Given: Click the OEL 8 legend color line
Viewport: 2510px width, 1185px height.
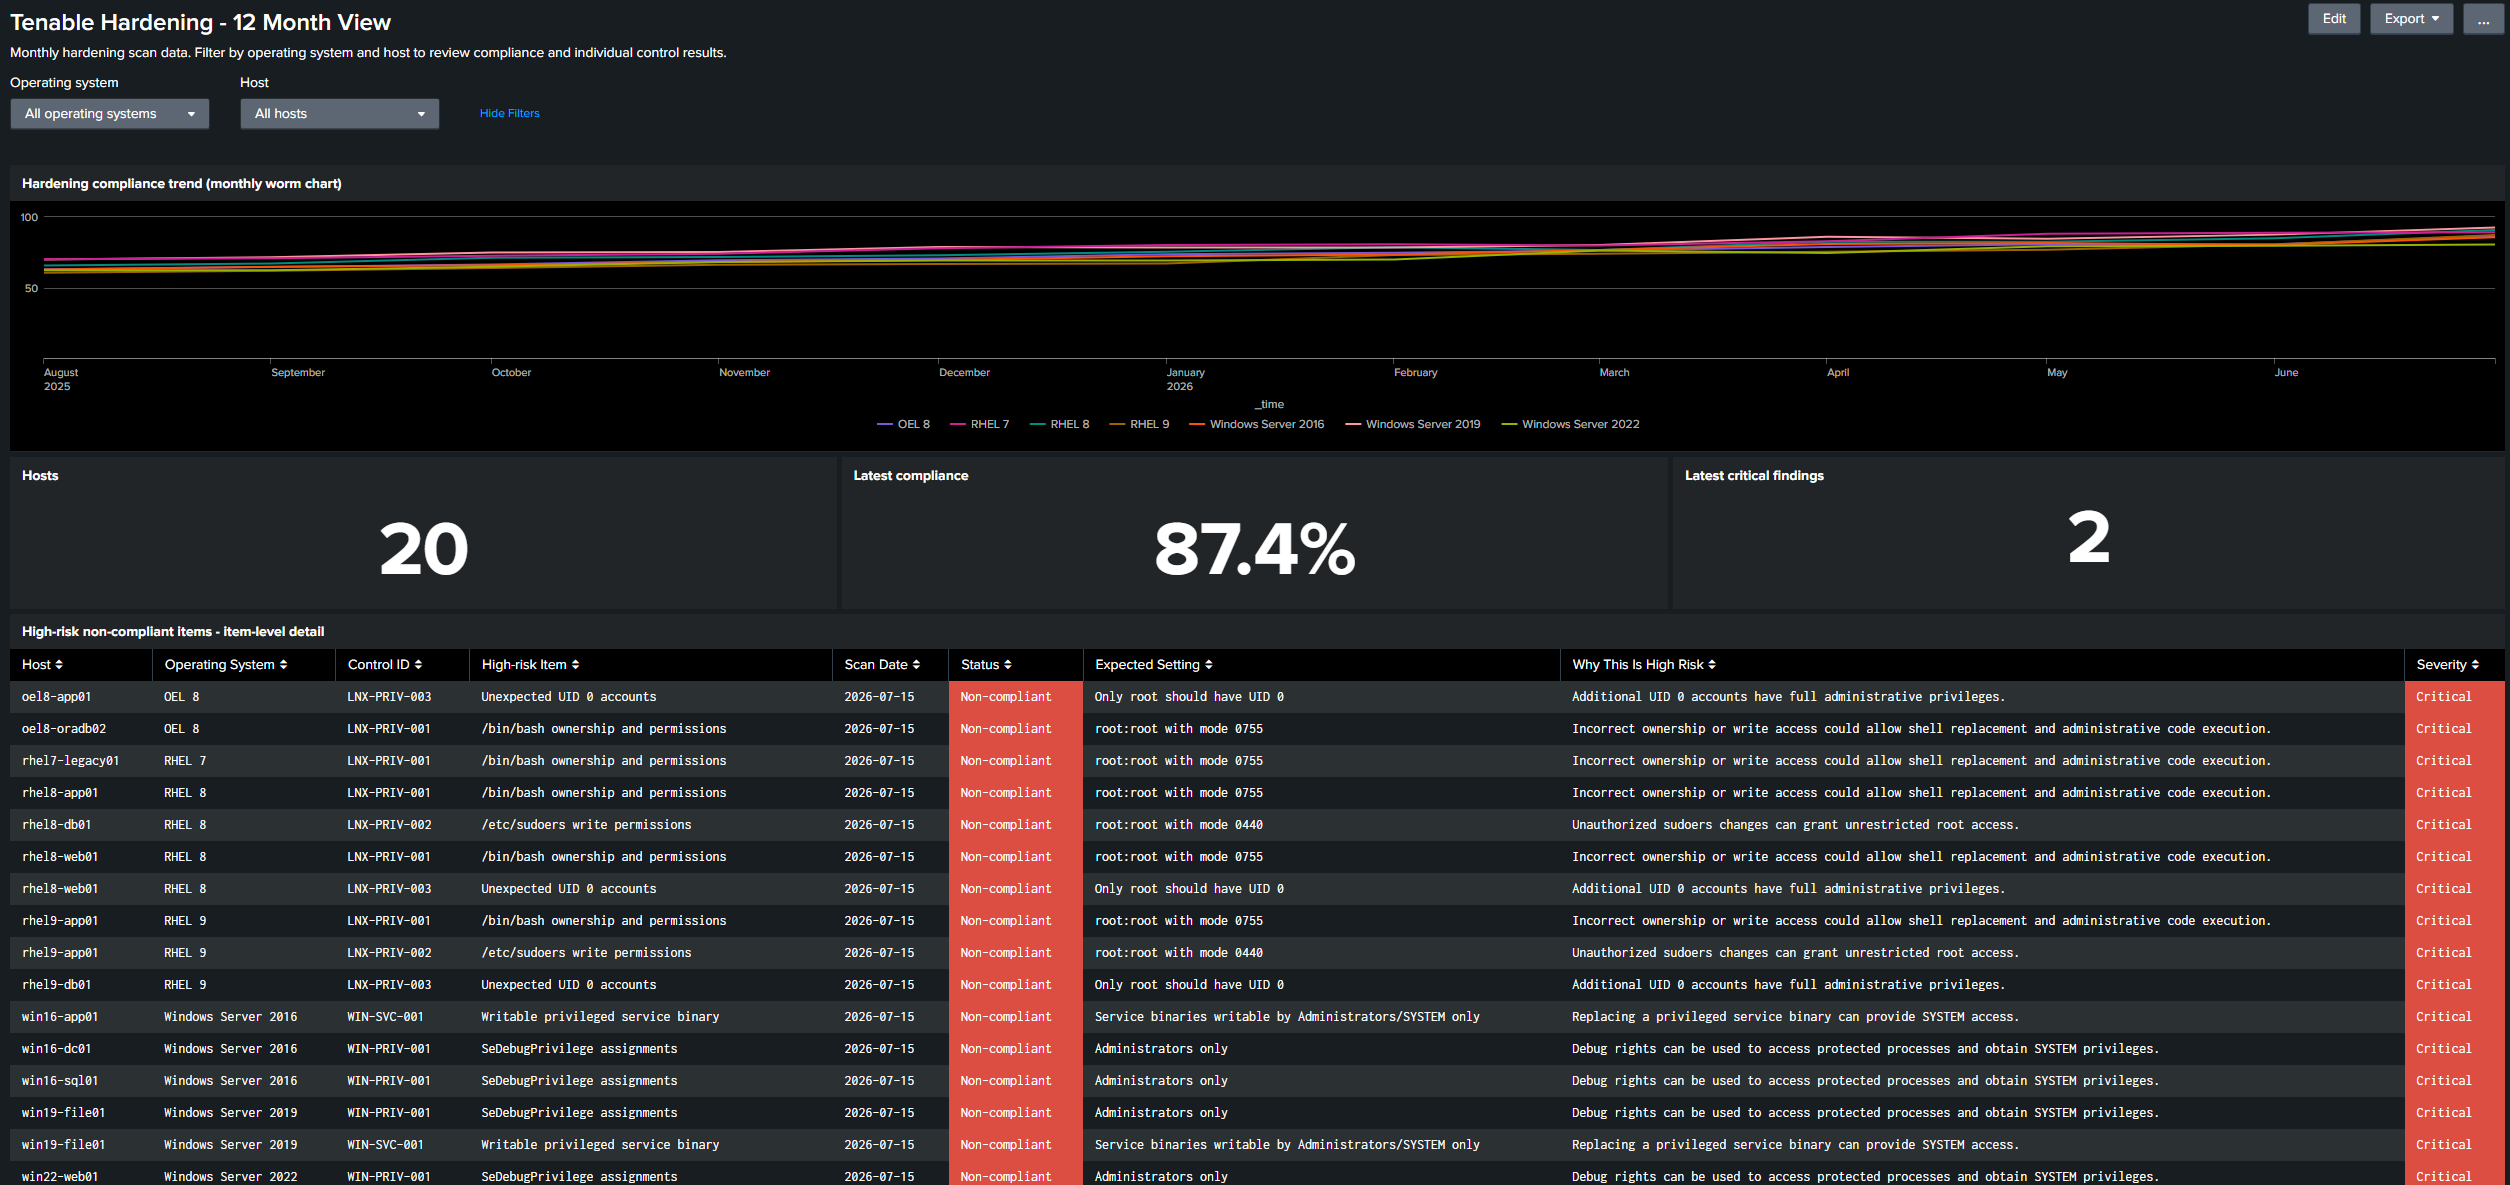Looking at the screenshot, I should pyautogui.click(x=885, y=425).
